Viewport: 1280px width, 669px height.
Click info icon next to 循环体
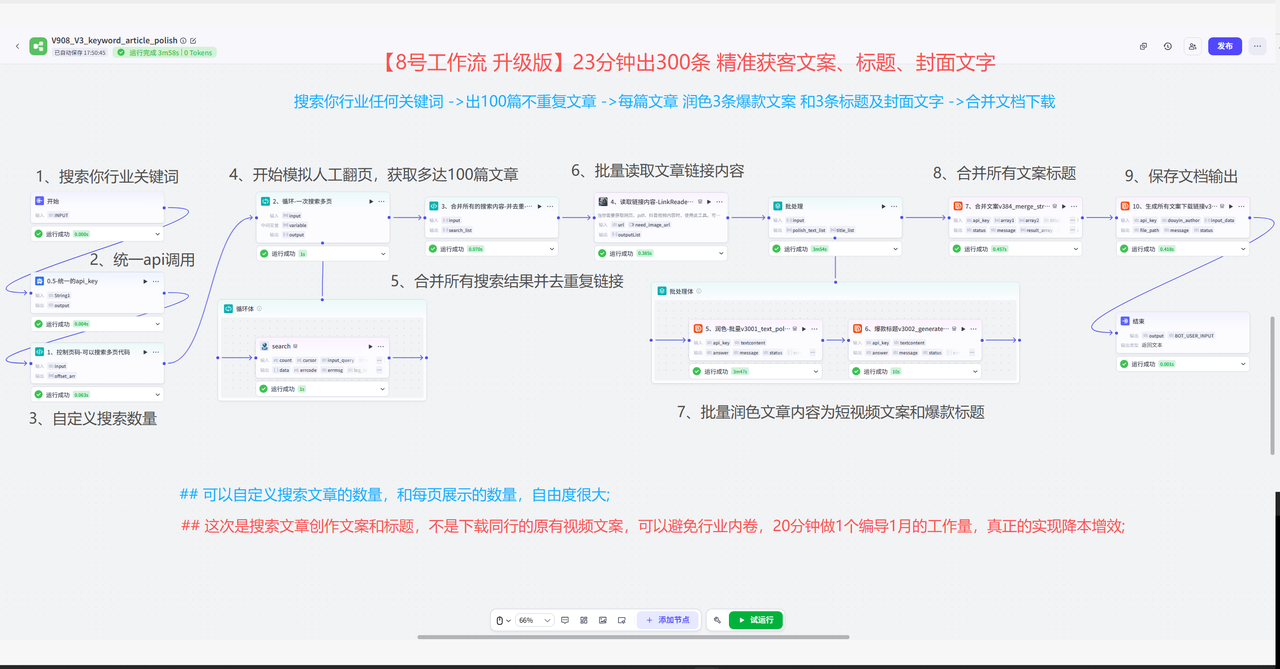coord(260,308)
